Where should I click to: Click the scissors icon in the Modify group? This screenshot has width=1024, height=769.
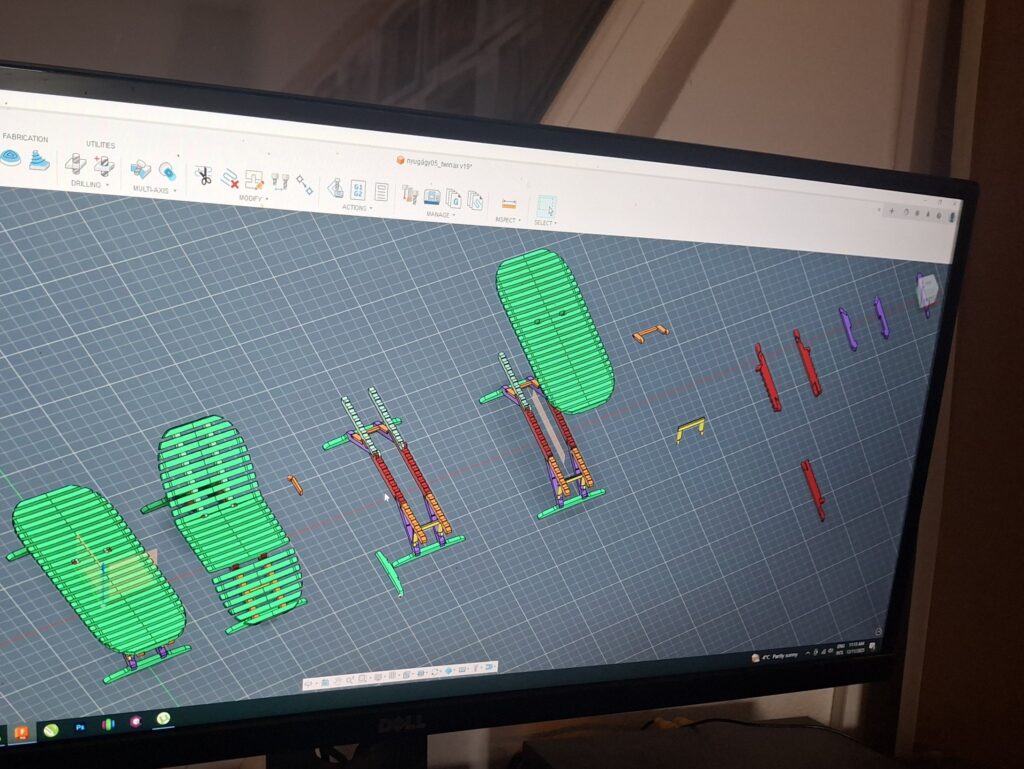(x=202, y=176)
